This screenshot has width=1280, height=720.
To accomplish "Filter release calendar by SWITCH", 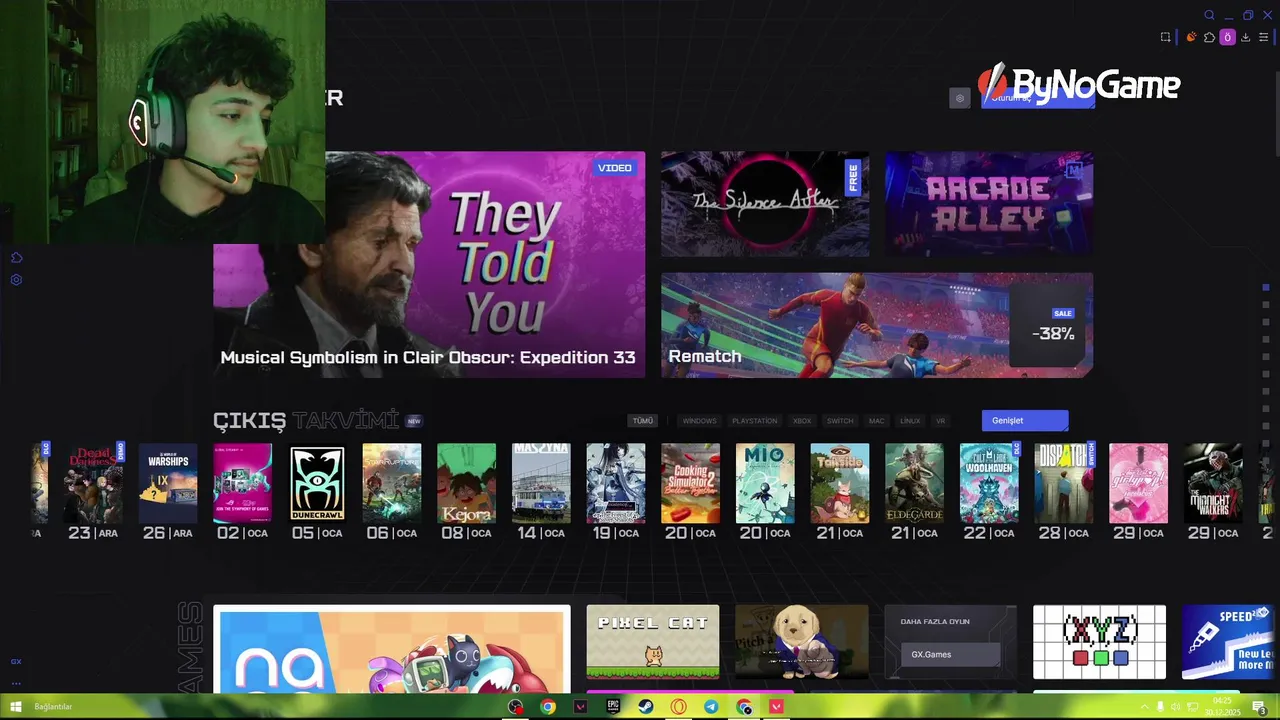I will [x=840, y=421].
